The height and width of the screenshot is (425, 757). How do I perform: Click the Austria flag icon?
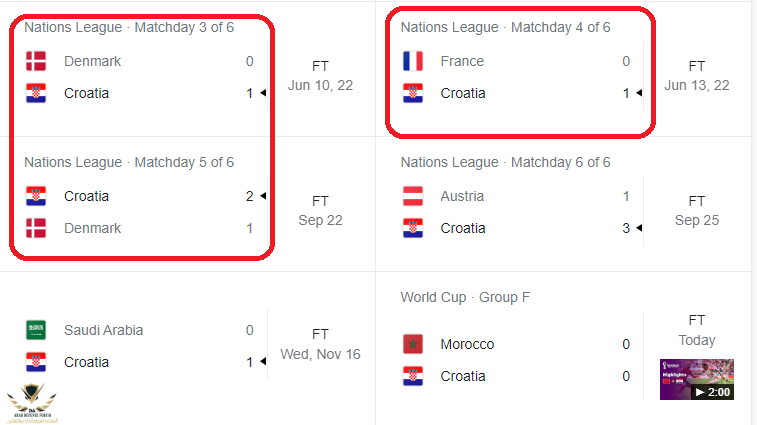[x=412, y=196]
